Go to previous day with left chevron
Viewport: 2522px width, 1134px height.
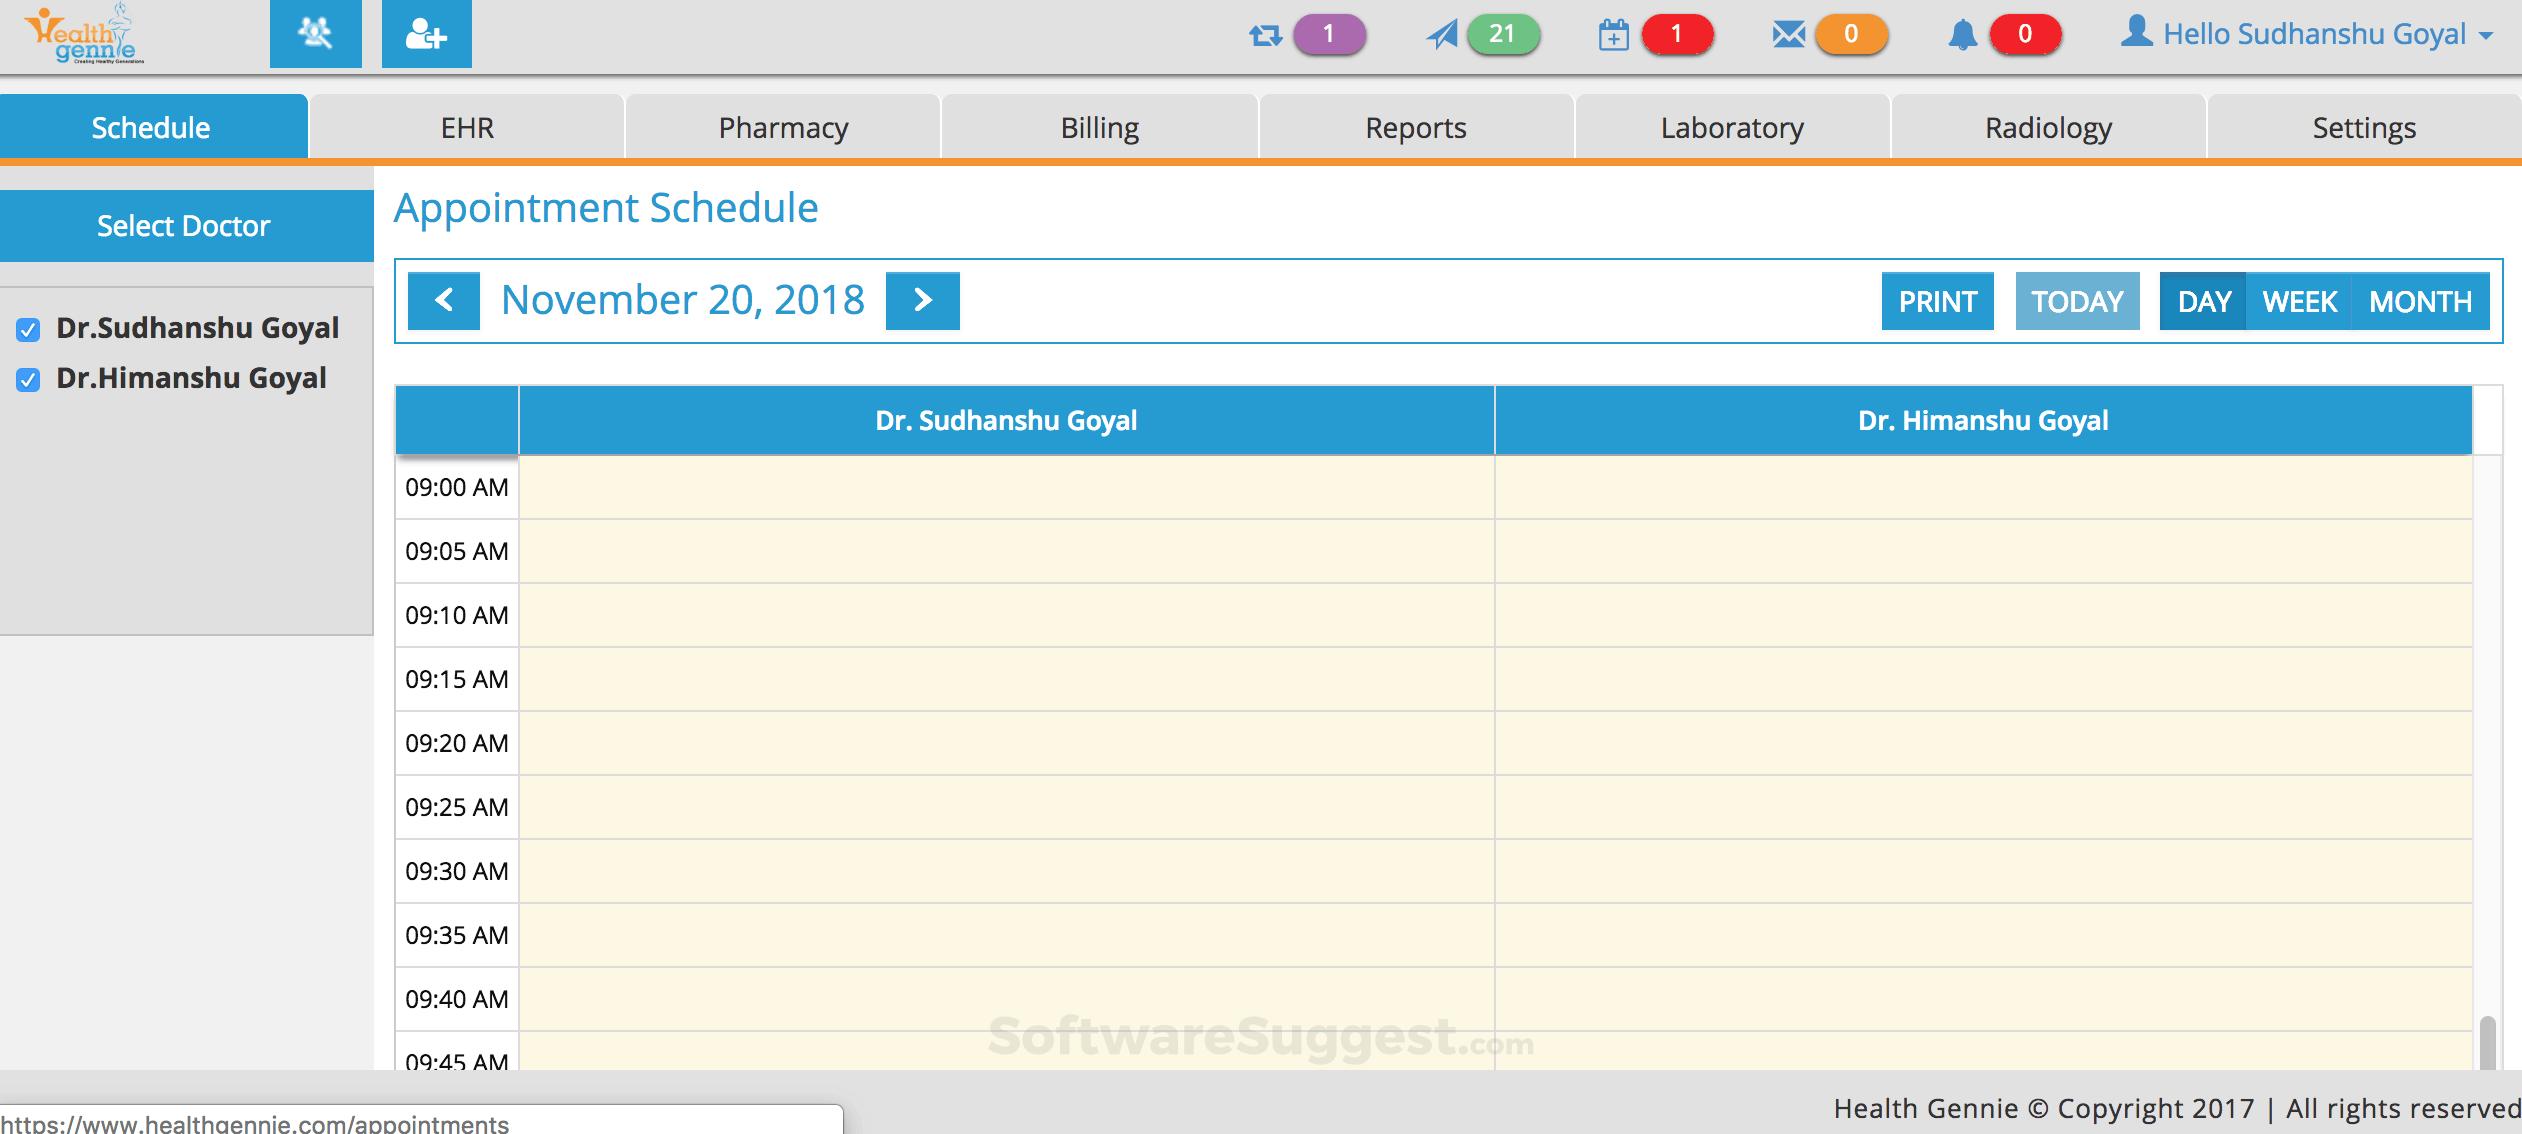tap(444, 300)
